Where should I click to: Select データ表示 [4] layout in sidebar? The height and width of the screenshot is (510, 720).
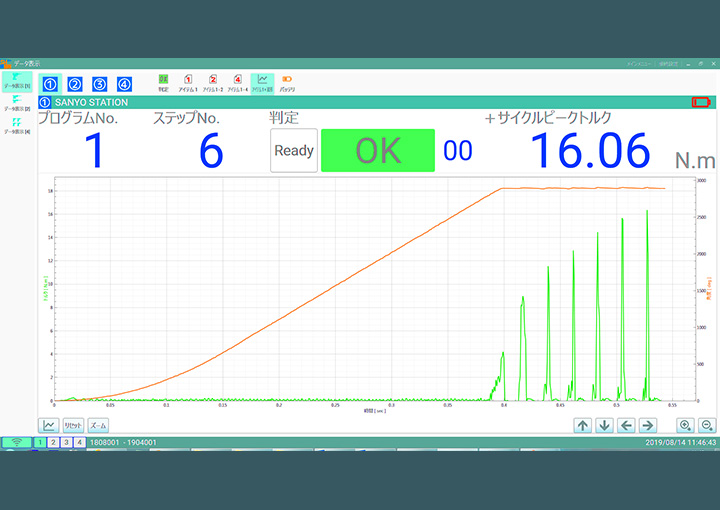point(16,125)
